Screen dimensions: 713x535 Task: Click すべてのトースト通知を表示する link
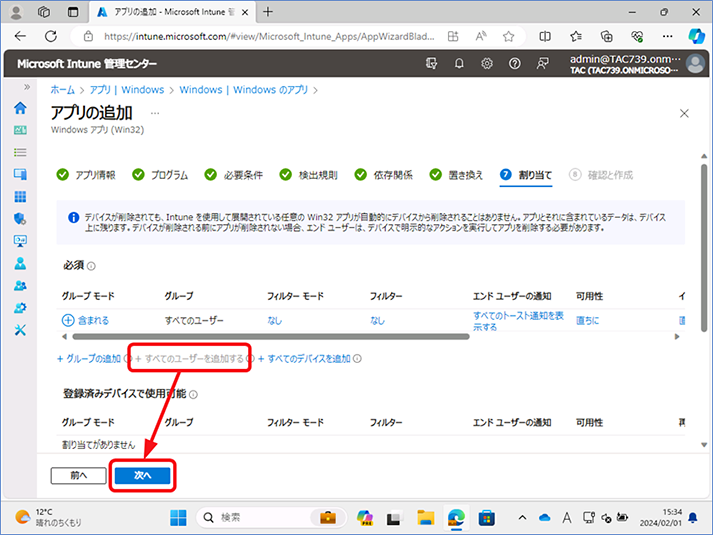518,321
